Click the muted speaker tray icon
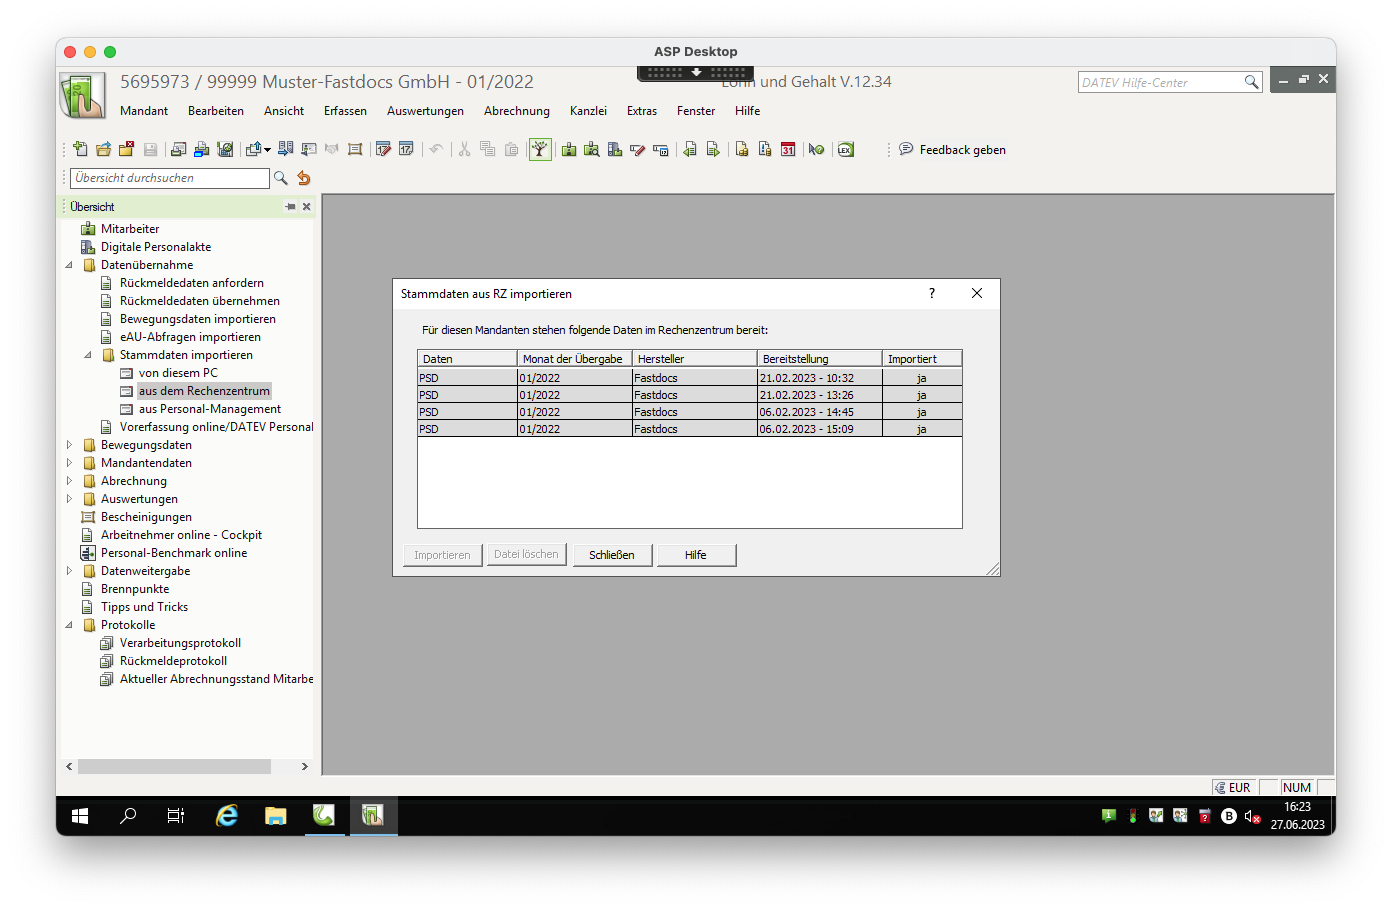 coord(1252,816)
